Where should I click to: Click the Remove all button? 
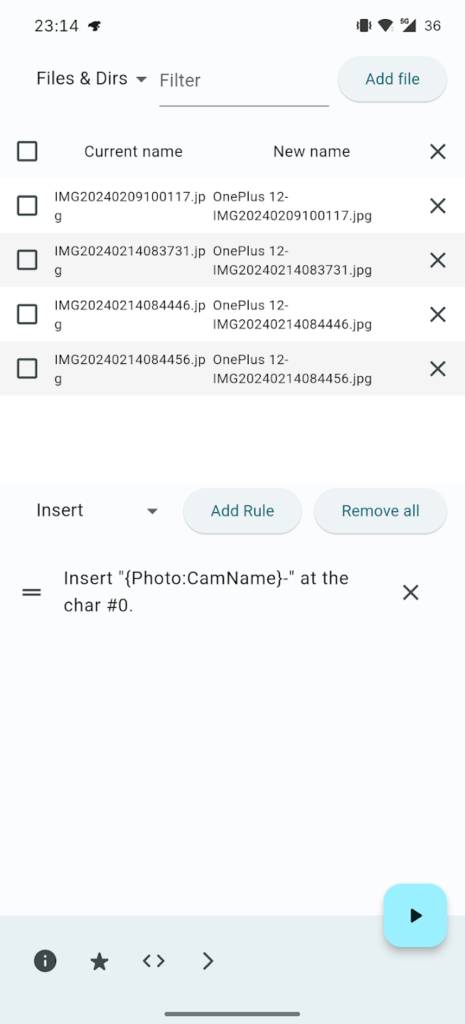click(x=381, y=511)
